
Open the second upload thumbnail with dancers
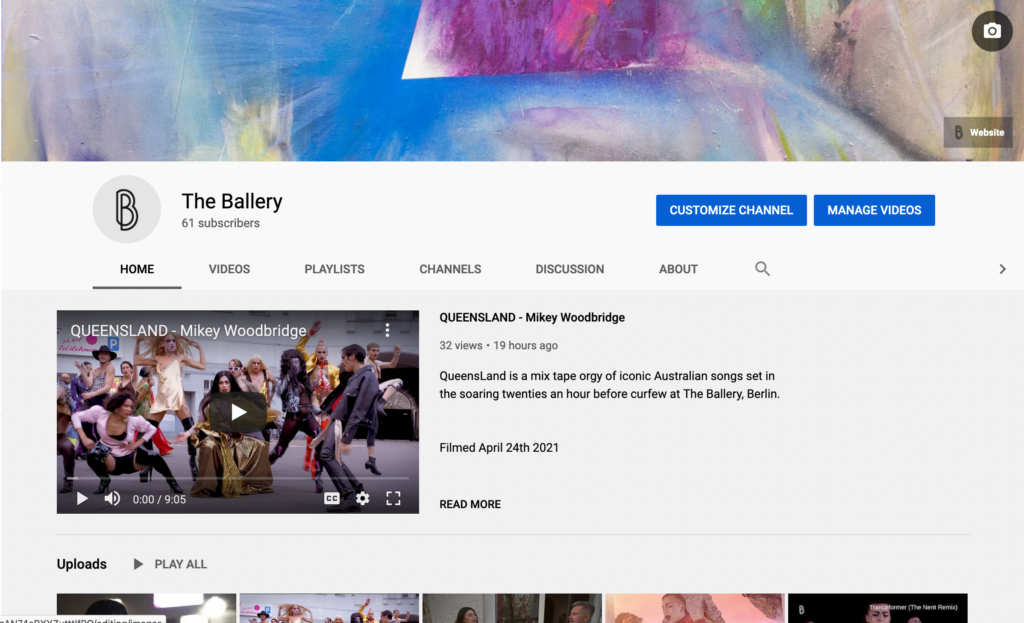329,608
